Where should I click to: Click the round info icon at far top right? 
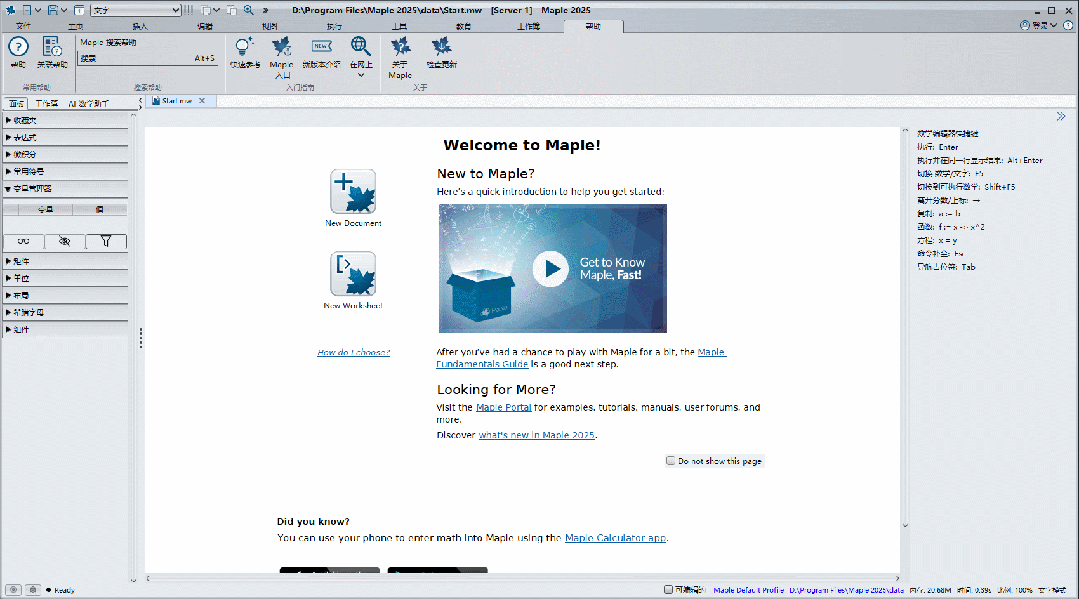1068,25
